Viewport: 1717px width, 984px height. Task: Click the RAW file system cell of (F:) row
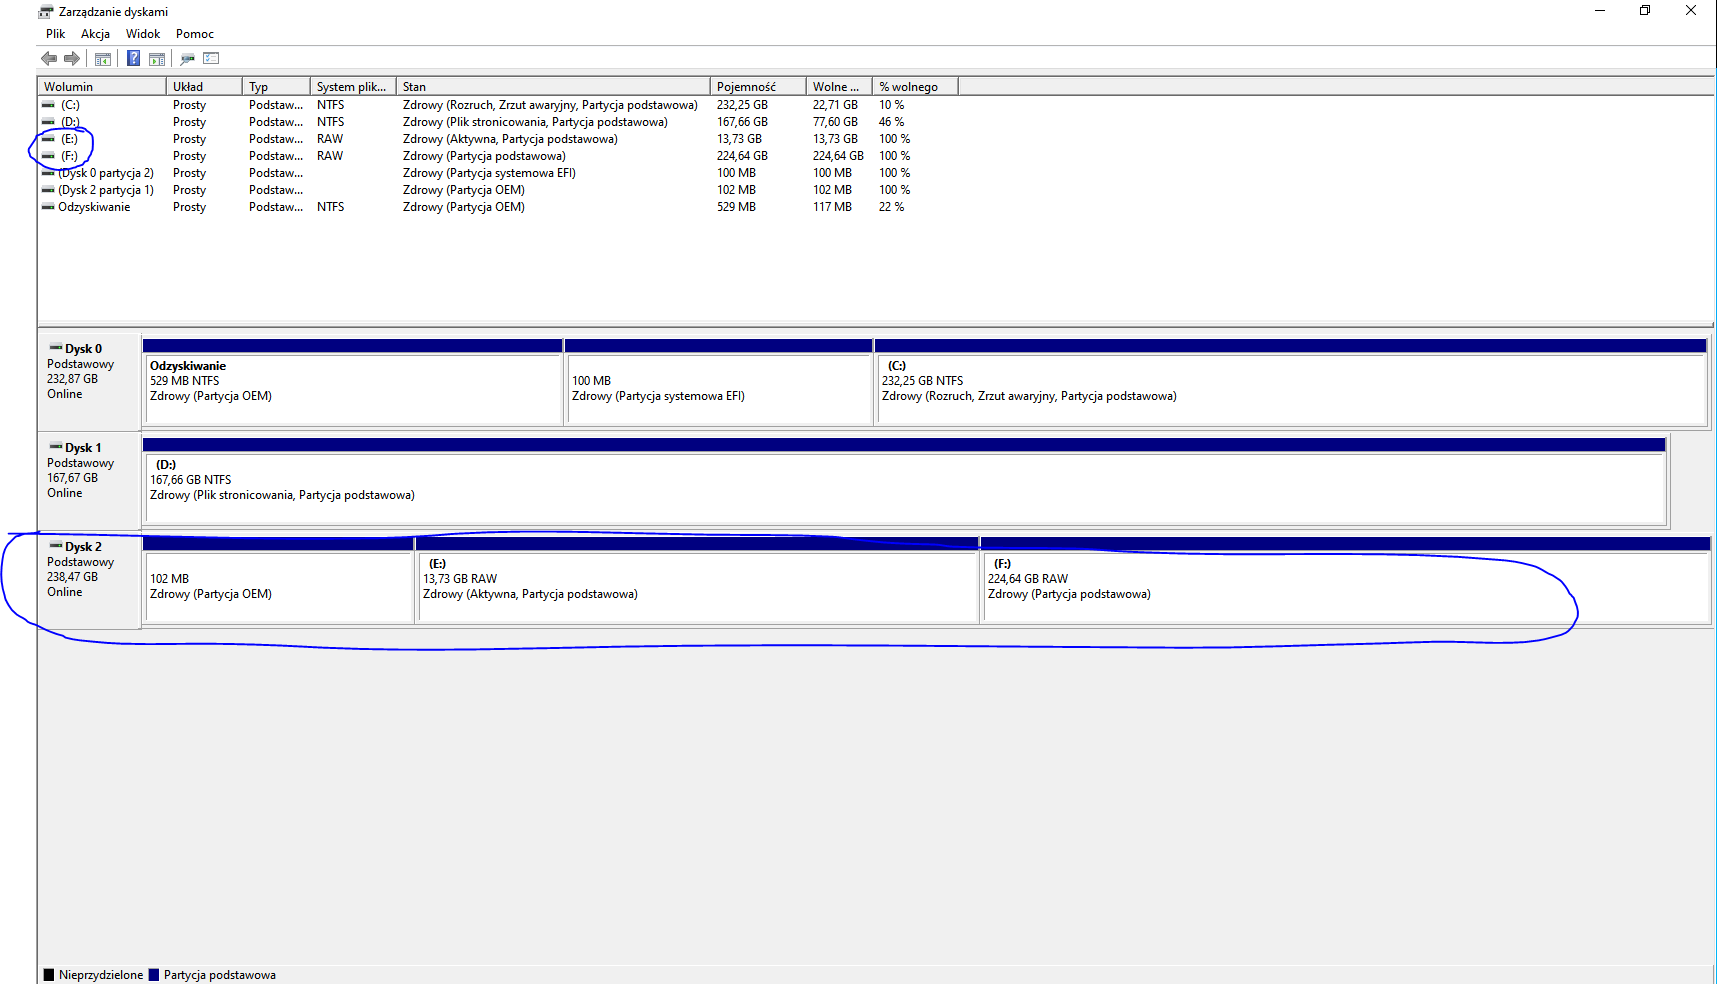coord(330,156)
